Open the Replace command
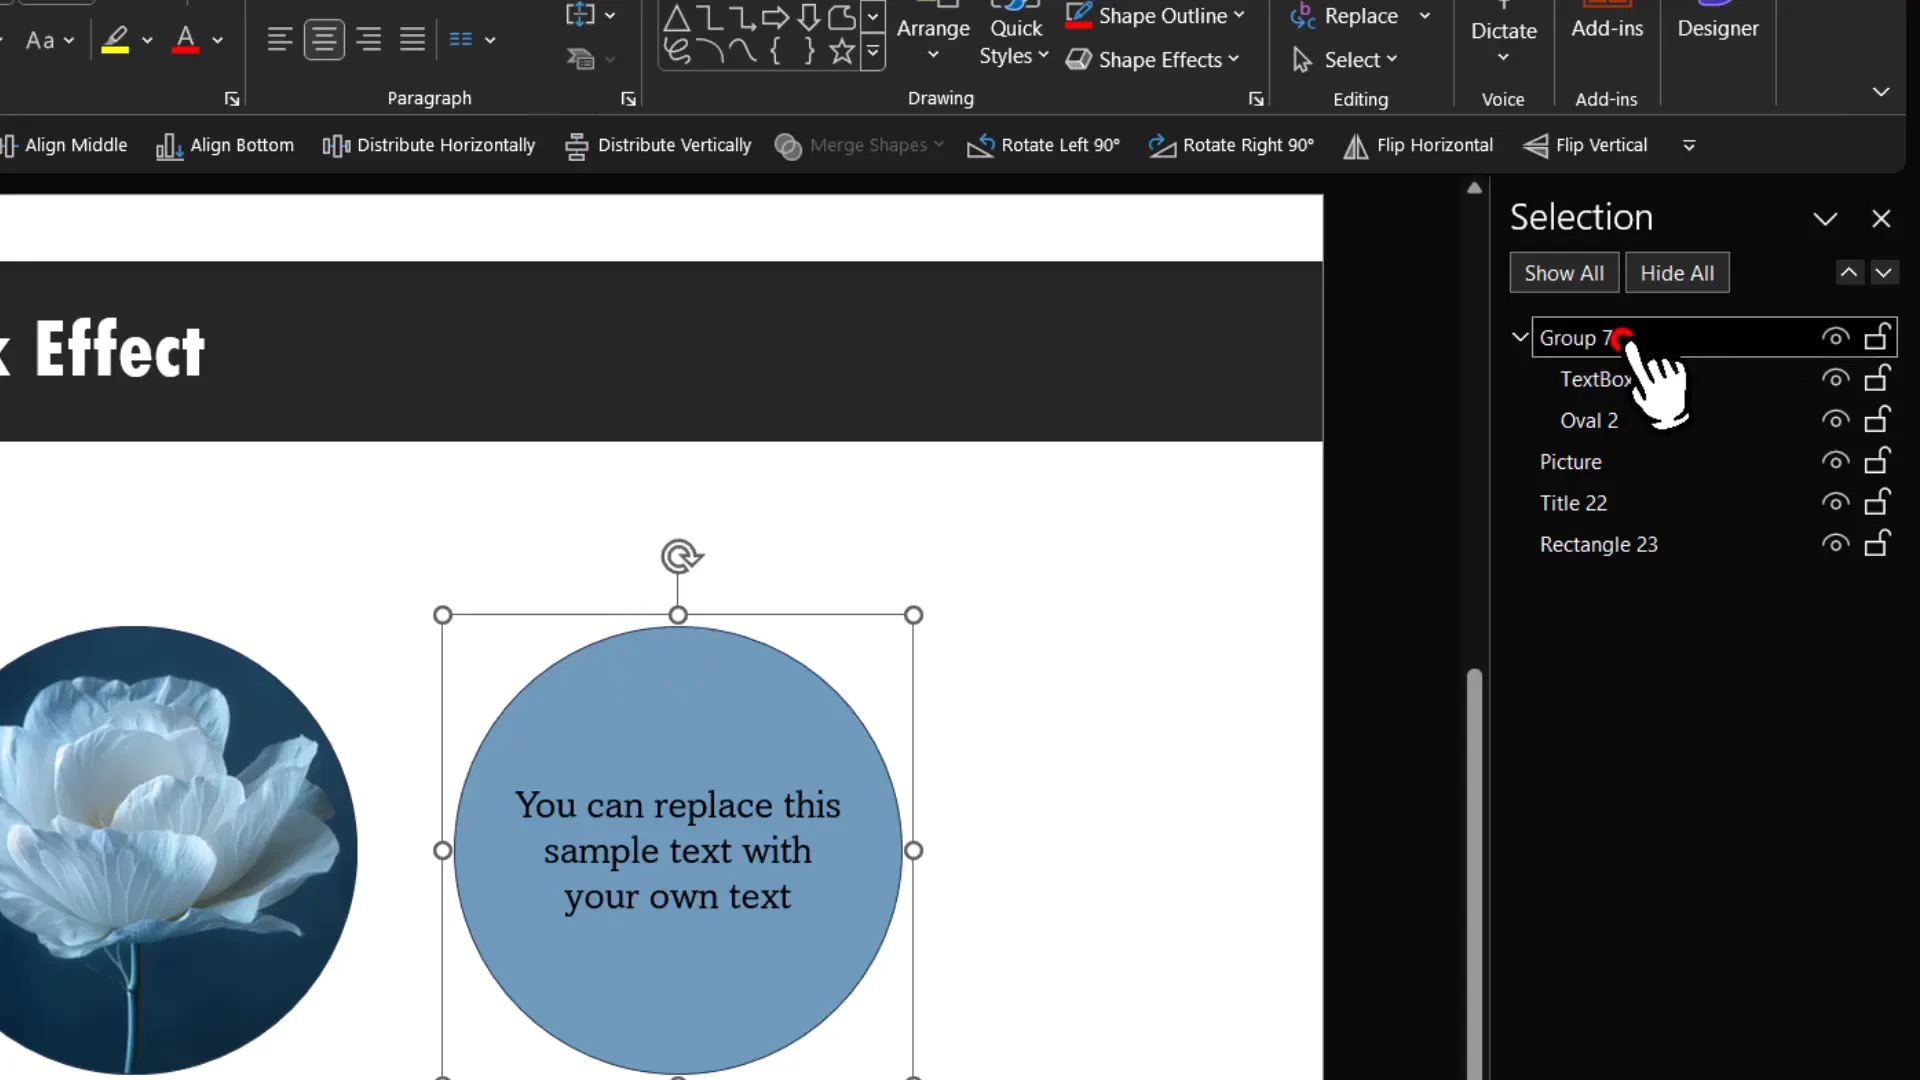Viewport: 1920px width, 1080px height. (x=1345, y=16)
